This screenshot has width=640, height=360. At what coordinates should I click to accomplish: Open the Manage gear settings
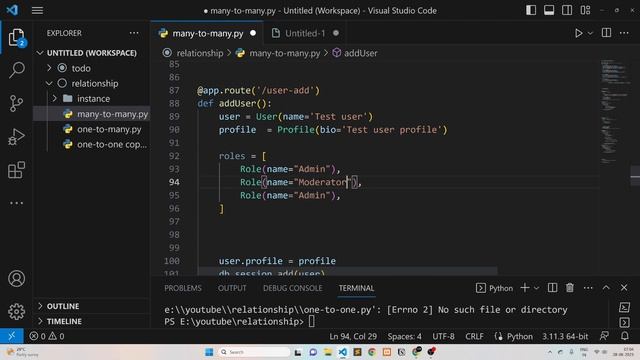16,312
